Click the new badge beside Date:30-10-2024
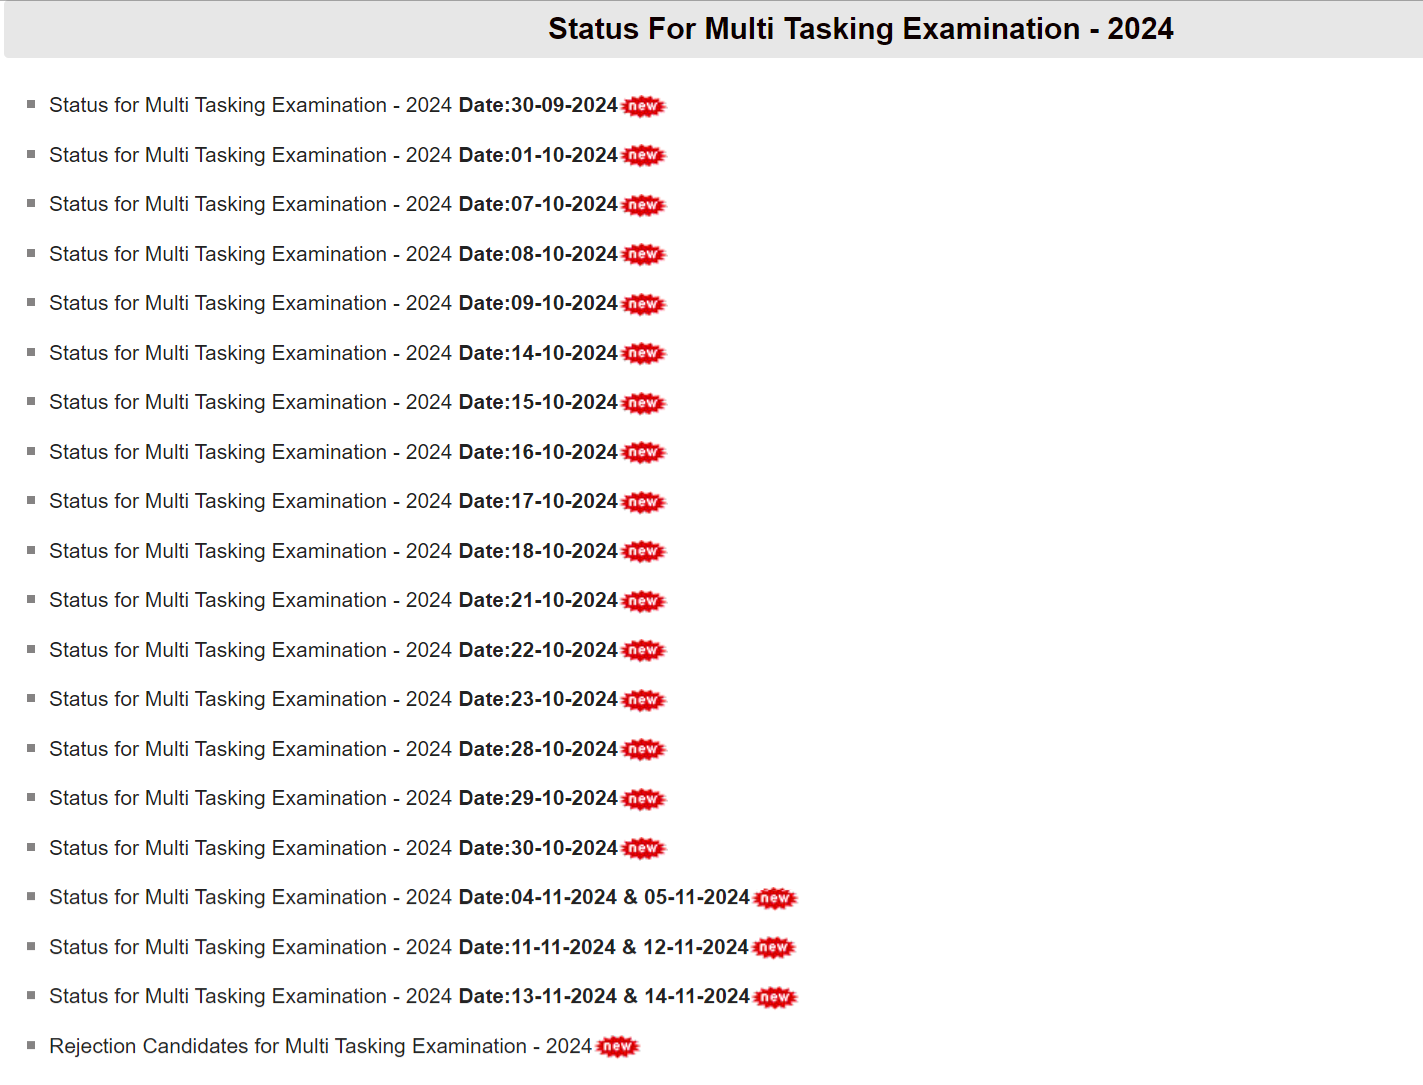Screen dimensions: 1423x1085 [x=643, y=848]
